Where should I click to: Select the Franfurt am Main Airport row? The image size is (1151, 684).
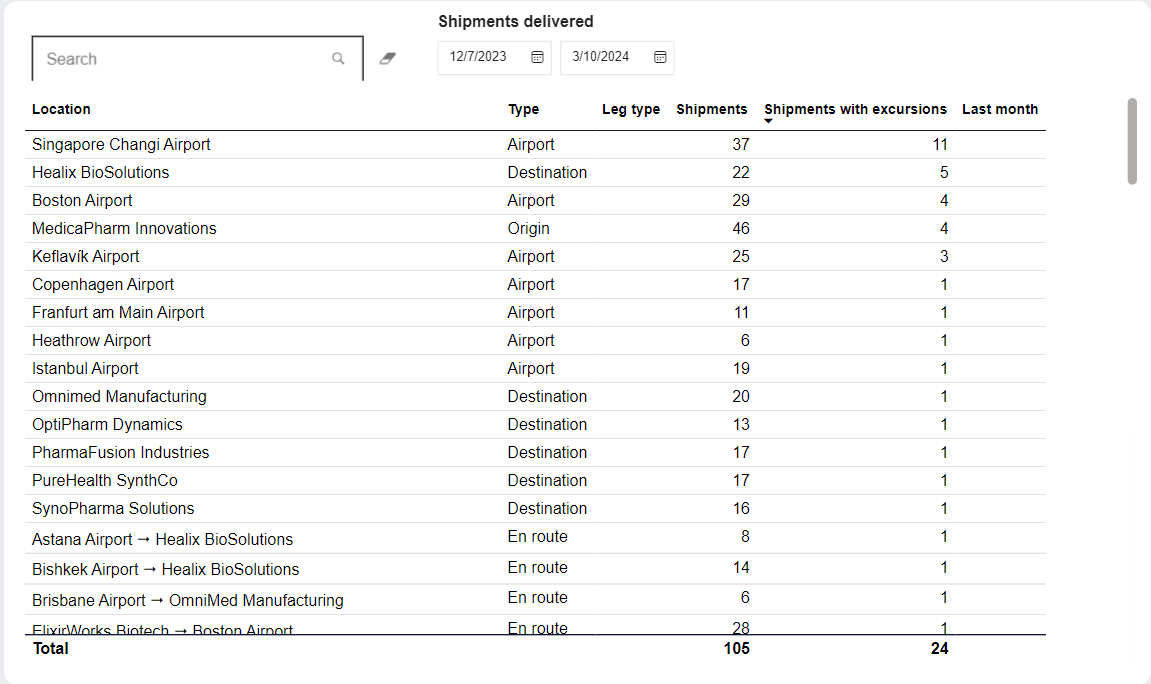pyautogui.click(x=535, y=313)
